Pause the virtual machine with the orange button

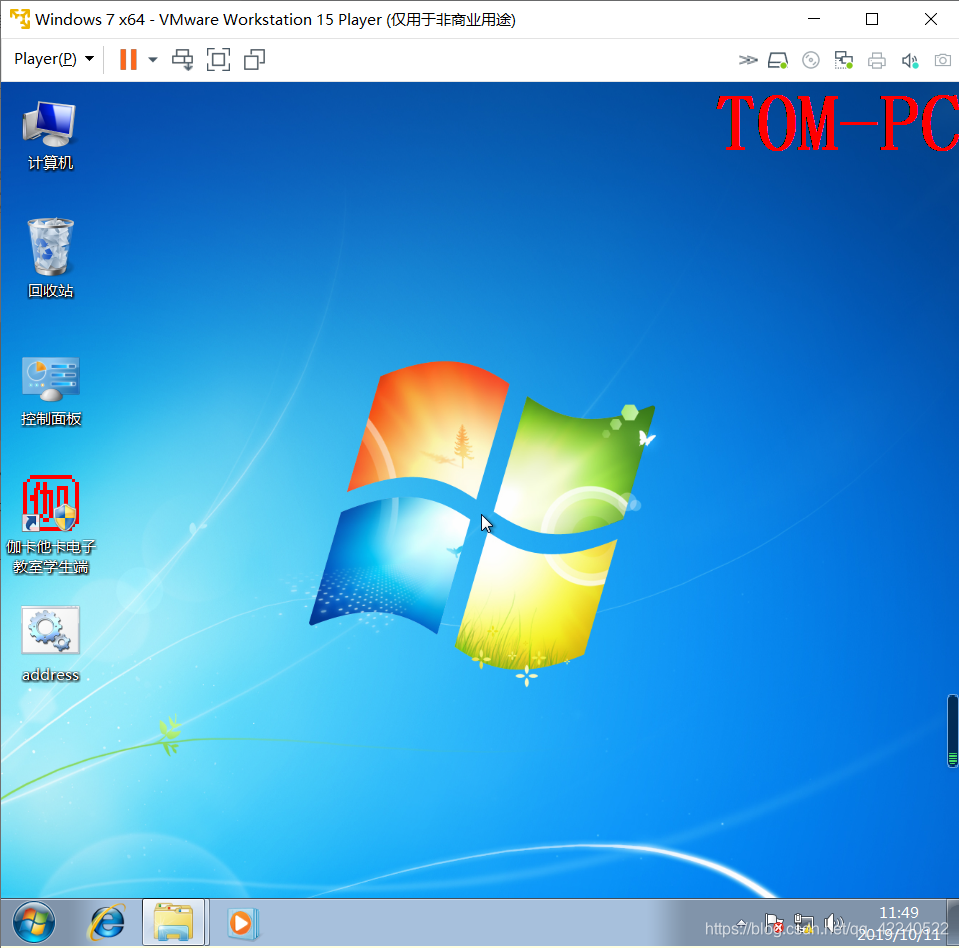point(128,59)
